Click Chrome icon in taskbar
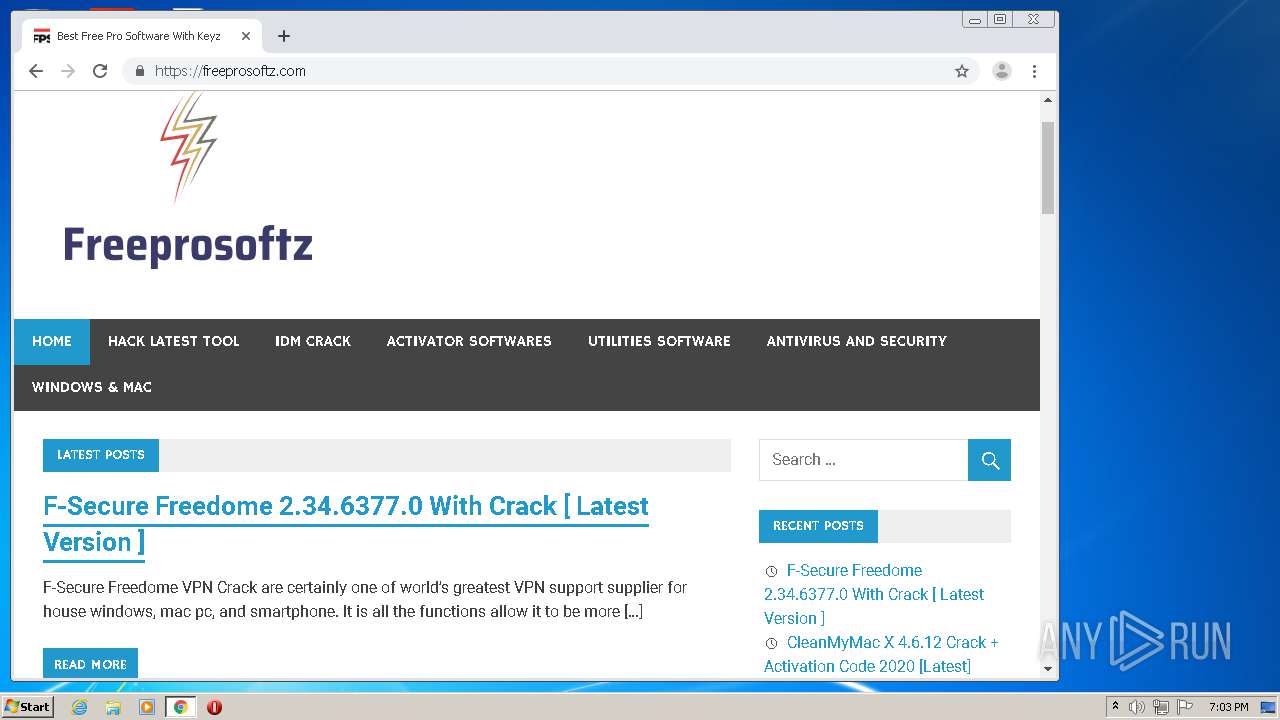Image resolution: width=1280 pixels, height=720 pixels. click(180, 707)
